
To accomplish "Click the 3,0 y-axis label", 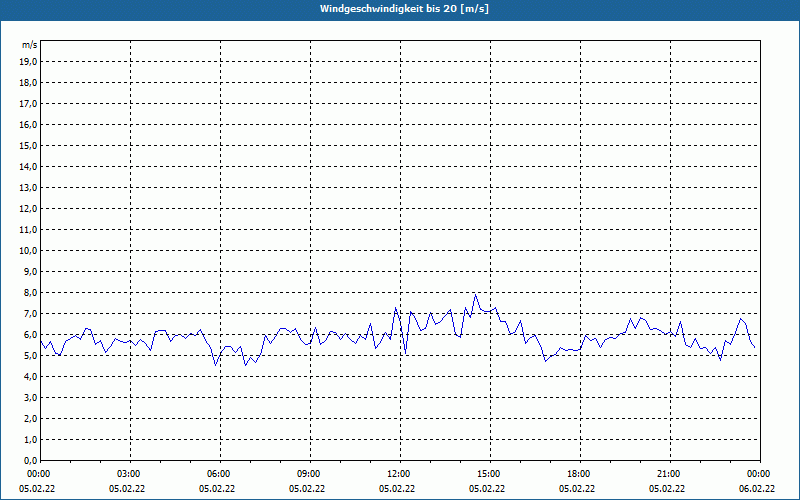I will pyautogui.click(x=31, y=397).
